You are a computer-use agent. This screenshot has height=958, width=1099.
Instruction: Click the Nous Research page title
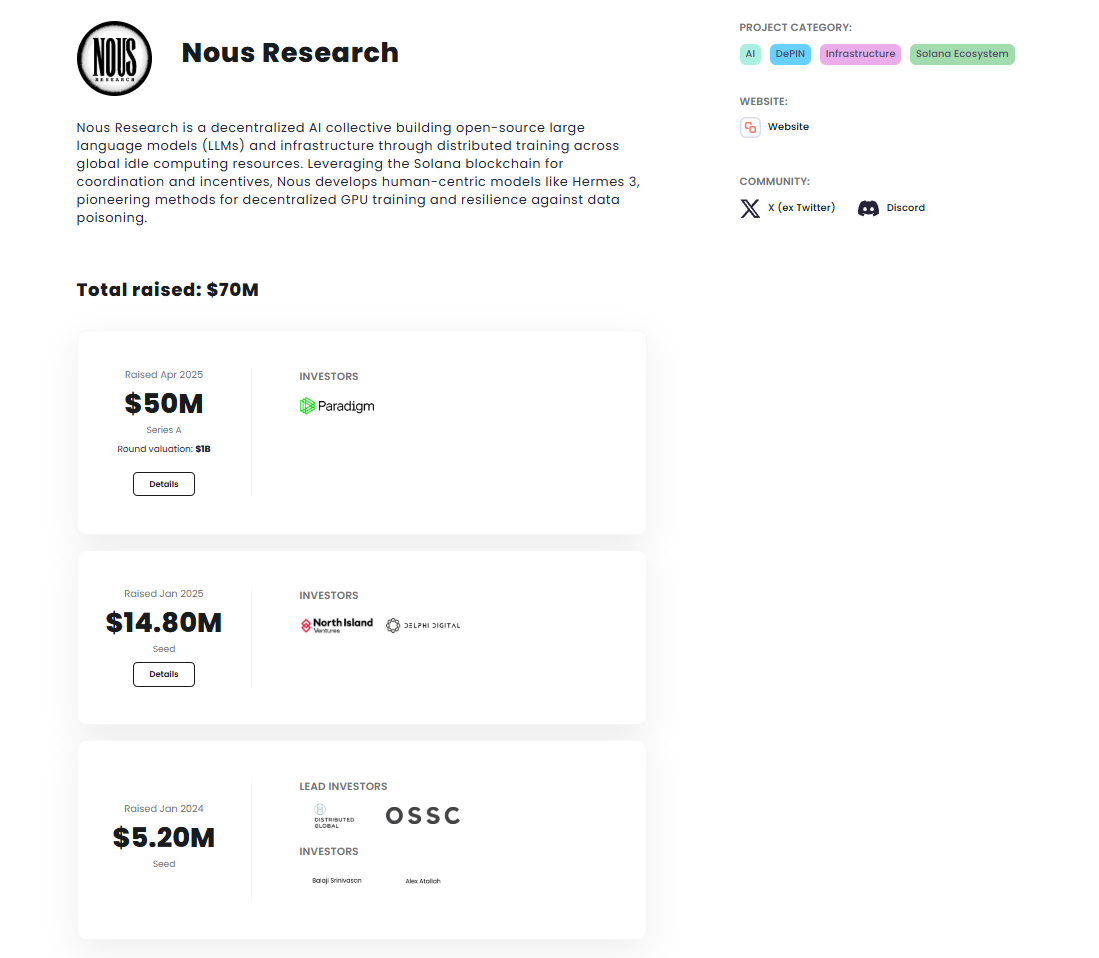coord(290,53)
